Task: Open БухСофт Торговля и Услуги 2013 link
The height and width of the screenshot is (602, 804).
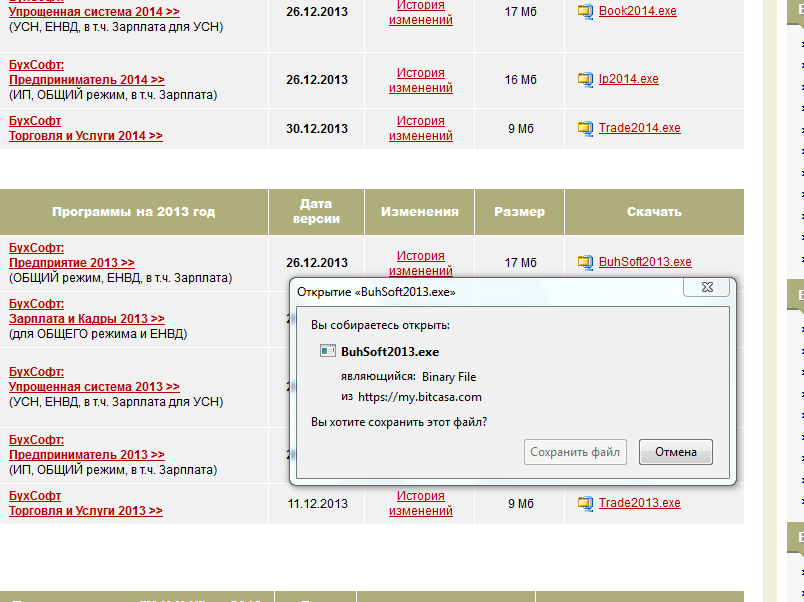Action: click(x=86, y=504)
